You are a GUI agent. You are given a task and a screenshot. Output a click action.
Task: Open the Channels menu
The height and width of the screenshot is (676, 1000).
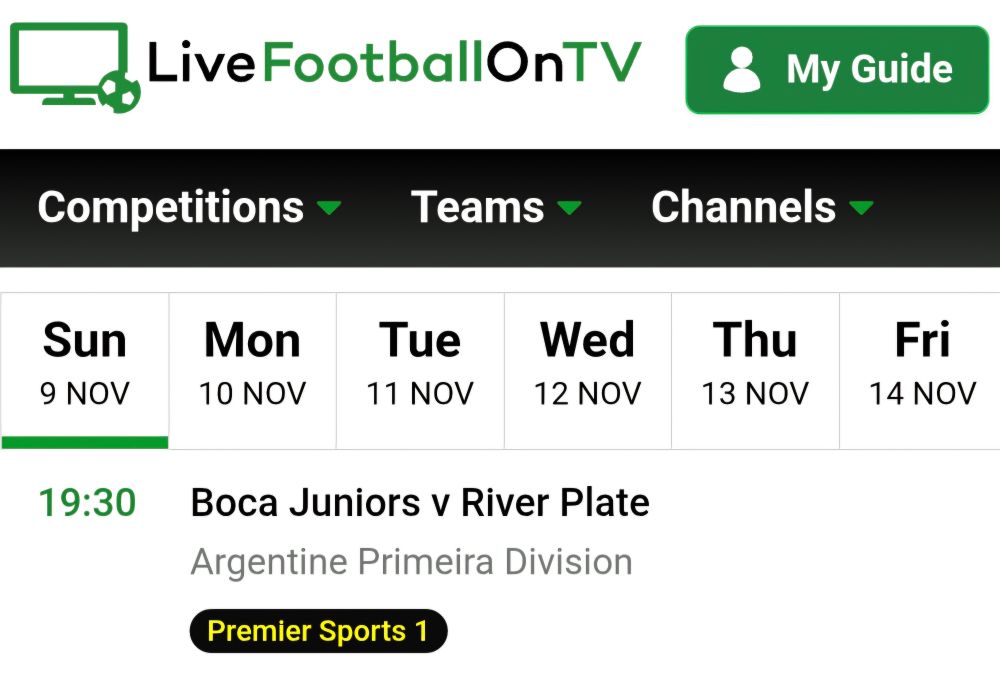tap(743, 208)
